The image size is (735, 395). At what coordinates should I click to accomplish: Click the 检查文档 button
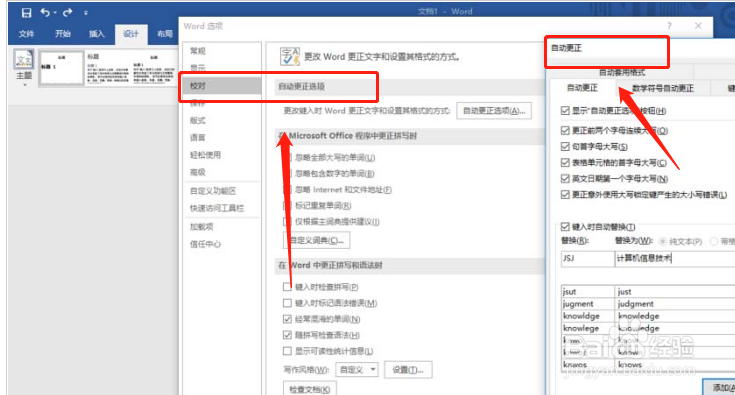309,389
